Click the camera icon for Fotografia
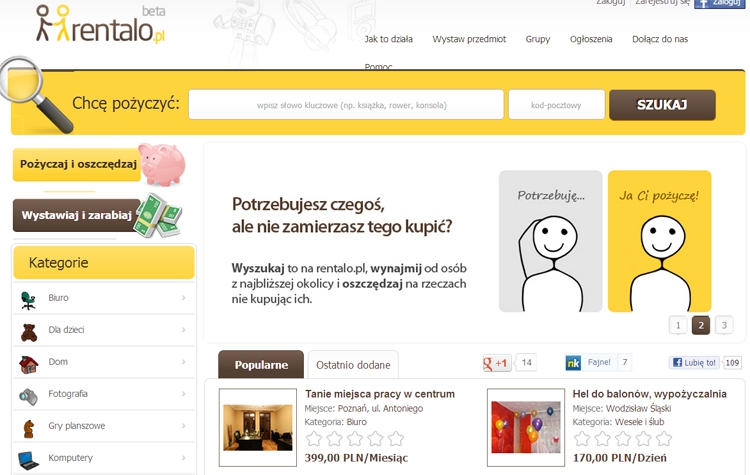The width and height of the screenshot is (750, 475). tap(29, 395)
